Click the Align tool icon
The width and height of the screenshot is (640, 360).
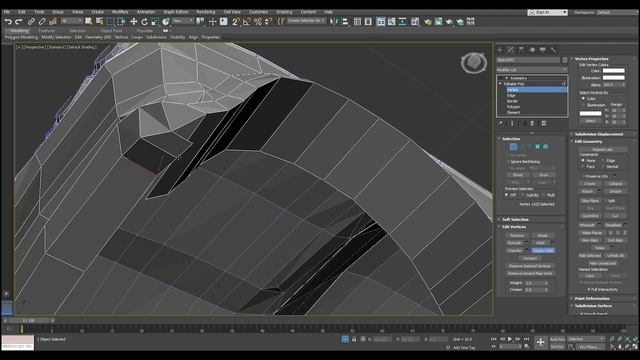(345, 22)
